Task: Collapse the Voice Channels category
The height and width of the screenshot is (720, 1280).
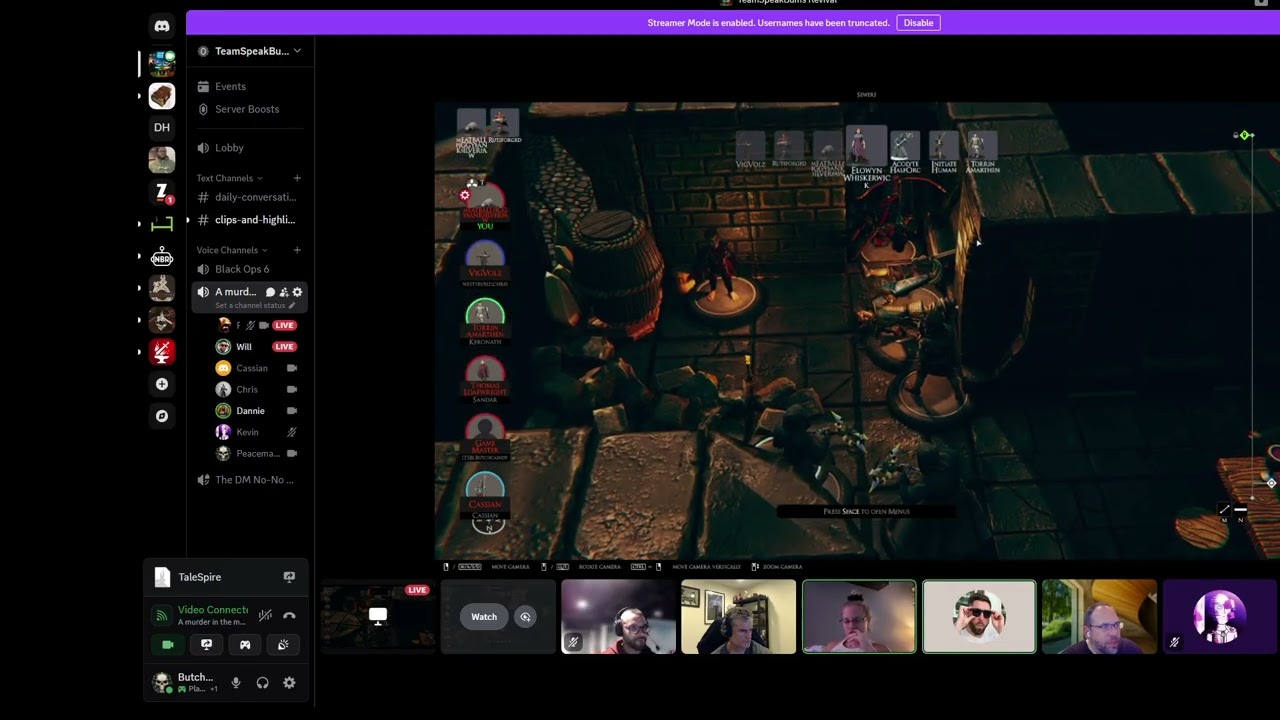Action: (232, 250)
